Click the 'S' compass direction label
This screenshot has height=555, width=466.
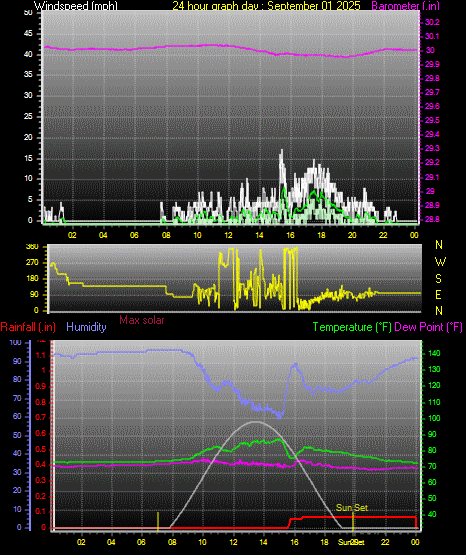pos(438,279)
